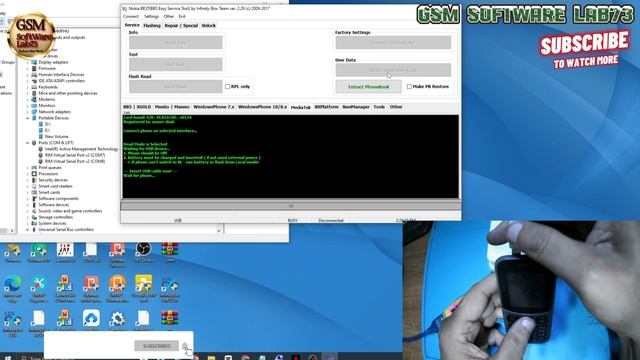Viewport: 640px width, 360px height.
Task: Select the MeeGo | Maemo platform tab
Action: (172, 107)
